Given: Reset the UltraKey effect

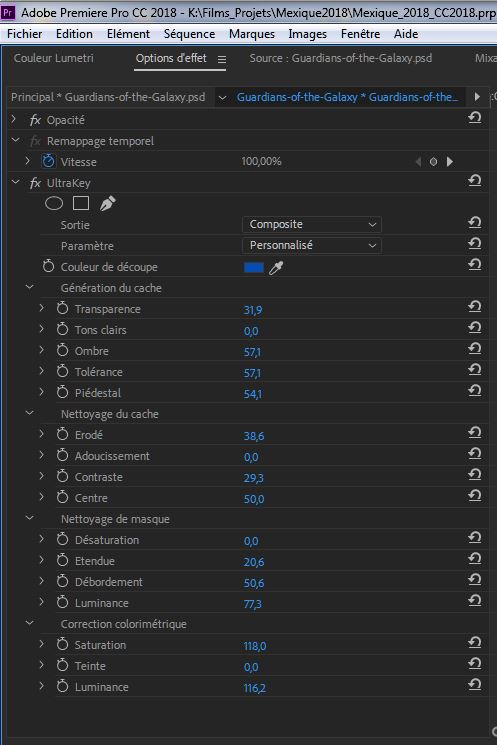Looking at the screenshot, I should pyautogui.click(x=475, y=181).
